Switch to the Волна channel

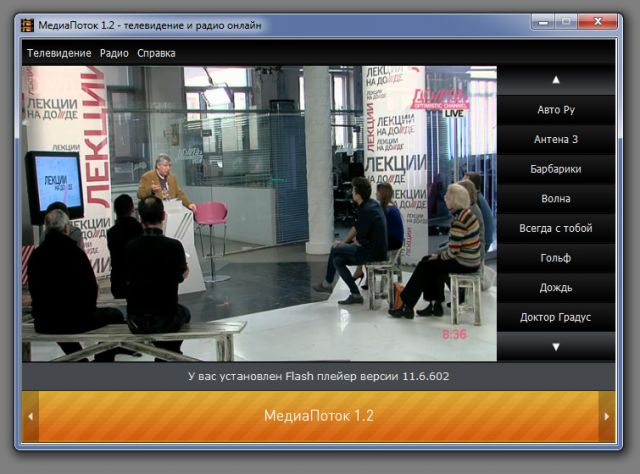556,199
